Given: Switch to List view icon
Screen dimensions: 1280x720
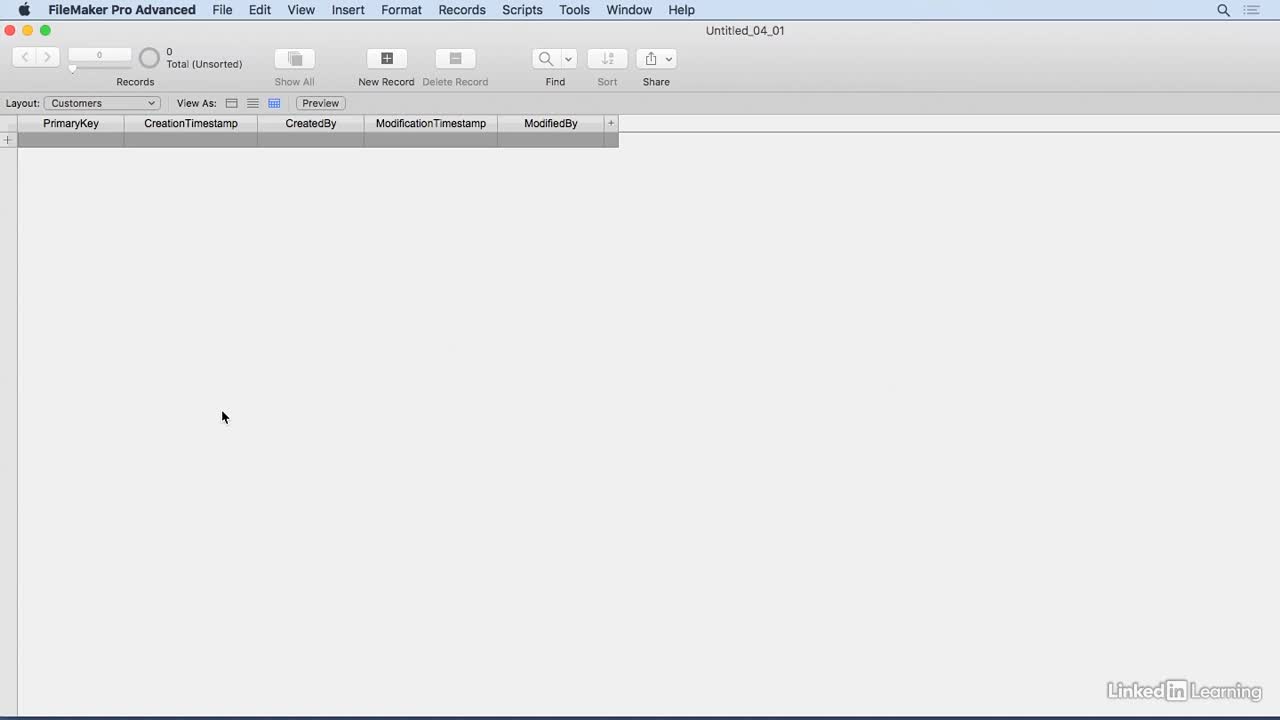Looking at the screenshot, I should tap(252, 103).
